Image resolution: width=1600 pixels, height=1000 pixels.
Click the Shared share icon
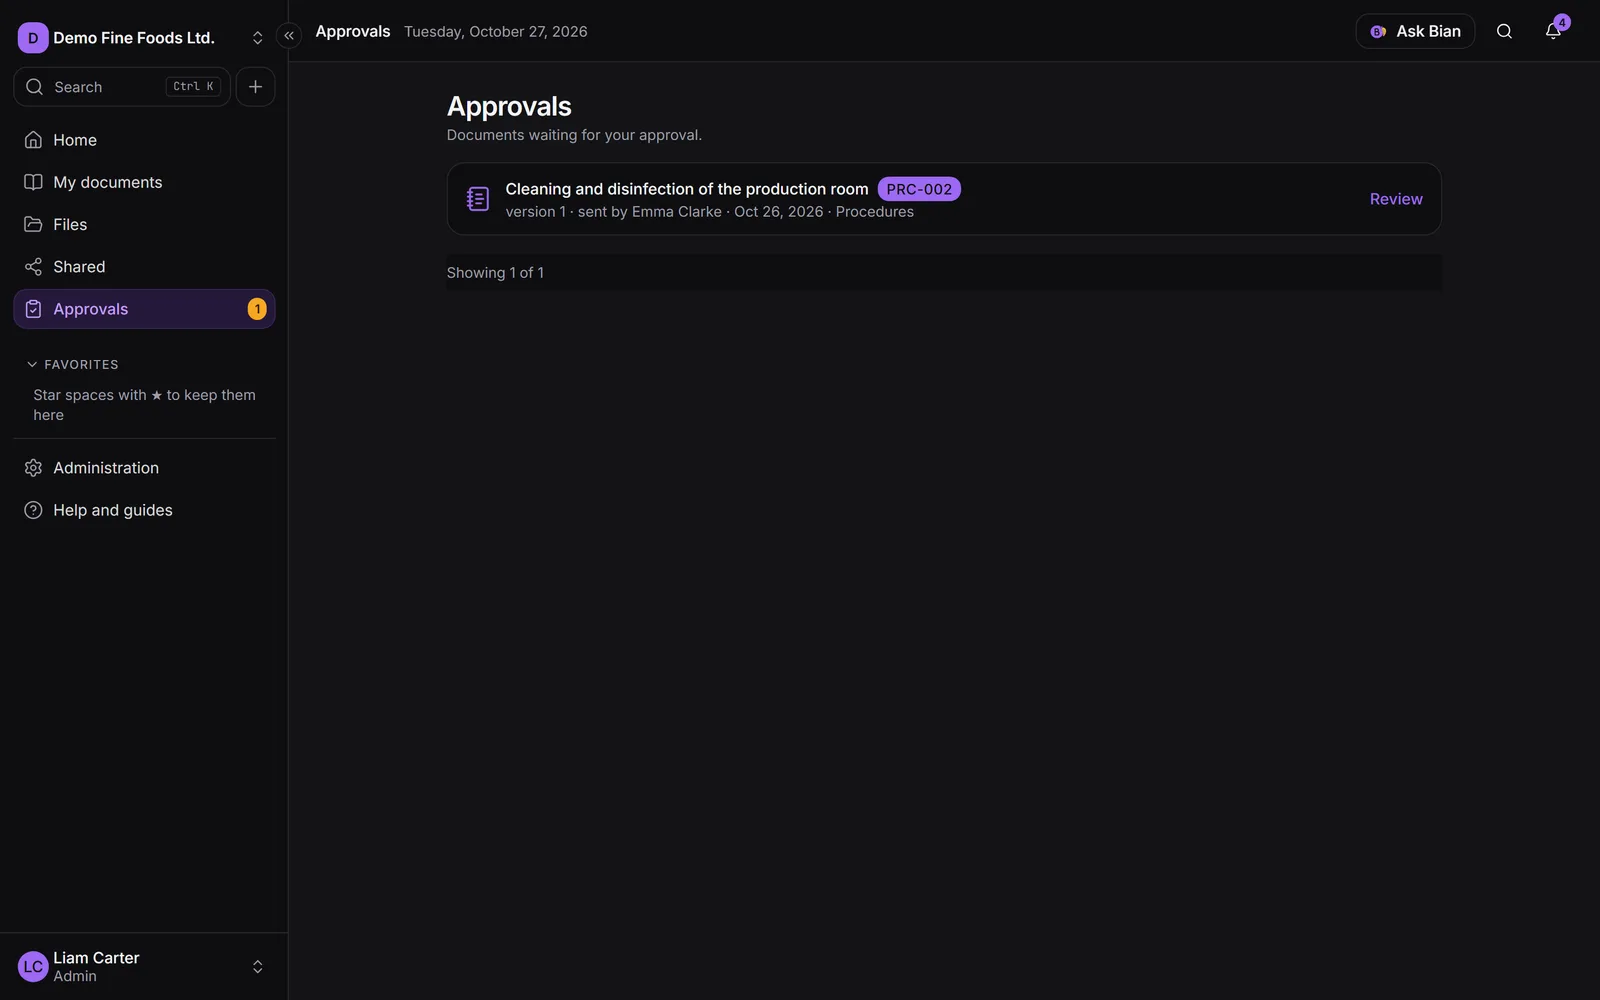33,267
